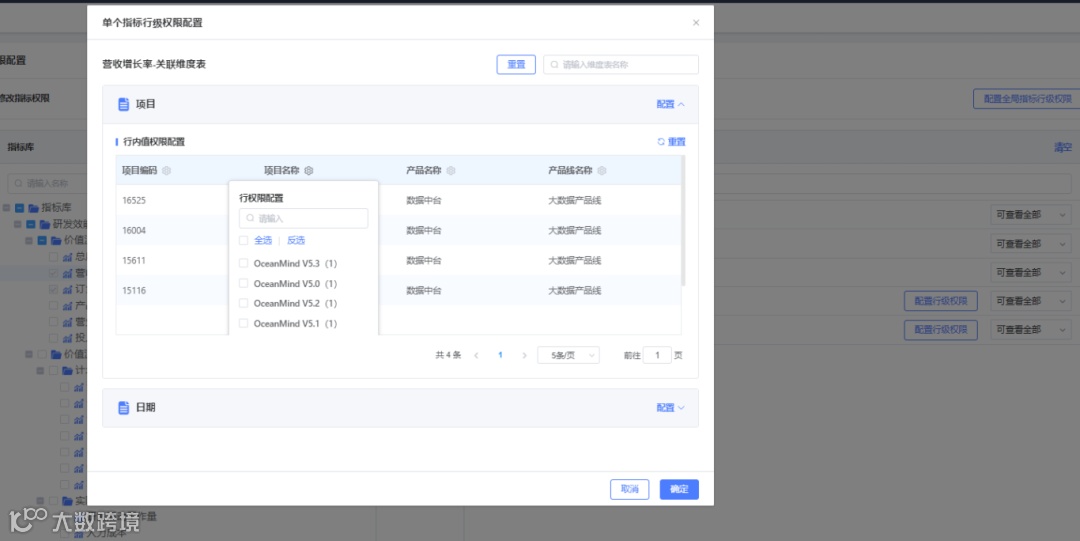Click 全选 link in the popup
Screen dimensions: 1080x541
263,241
